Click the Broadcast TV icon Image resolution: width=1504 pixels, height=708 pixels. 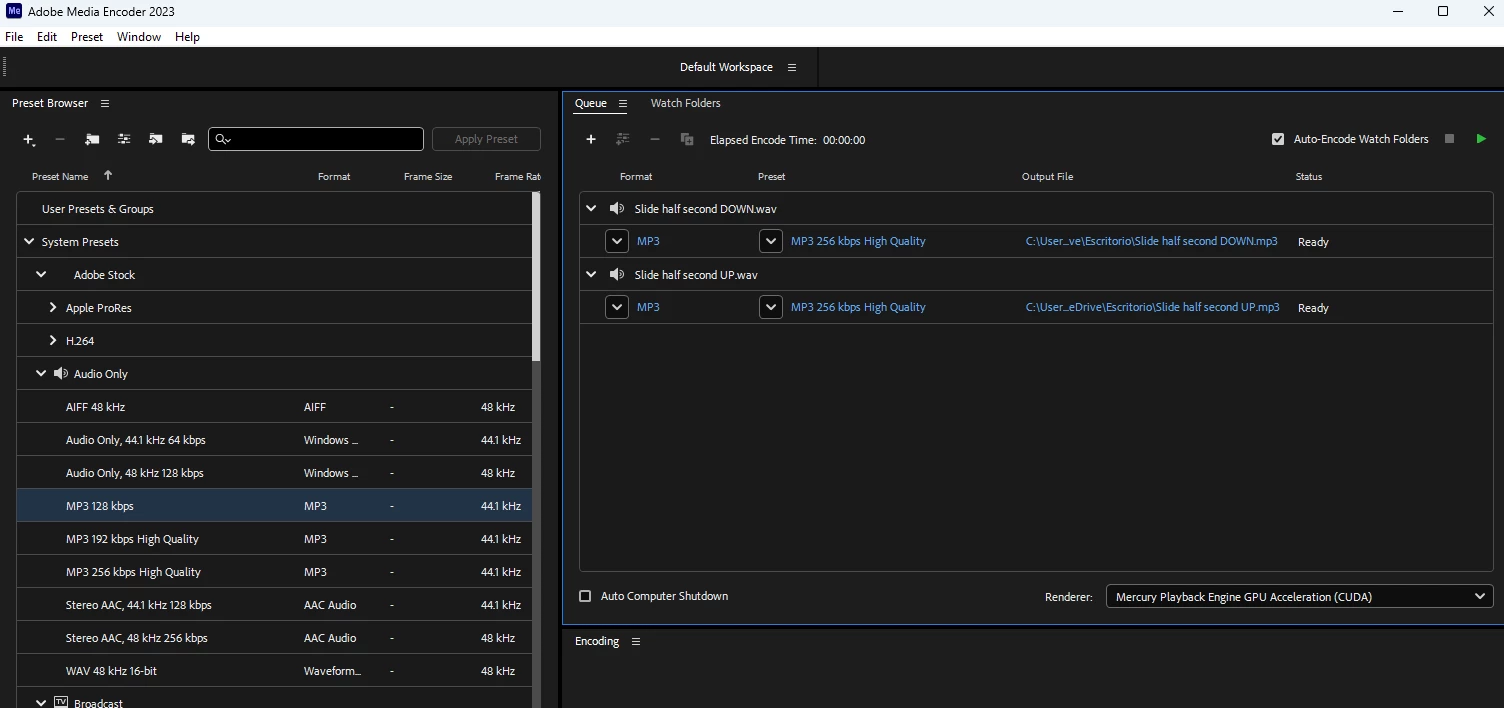pos(61,703)
